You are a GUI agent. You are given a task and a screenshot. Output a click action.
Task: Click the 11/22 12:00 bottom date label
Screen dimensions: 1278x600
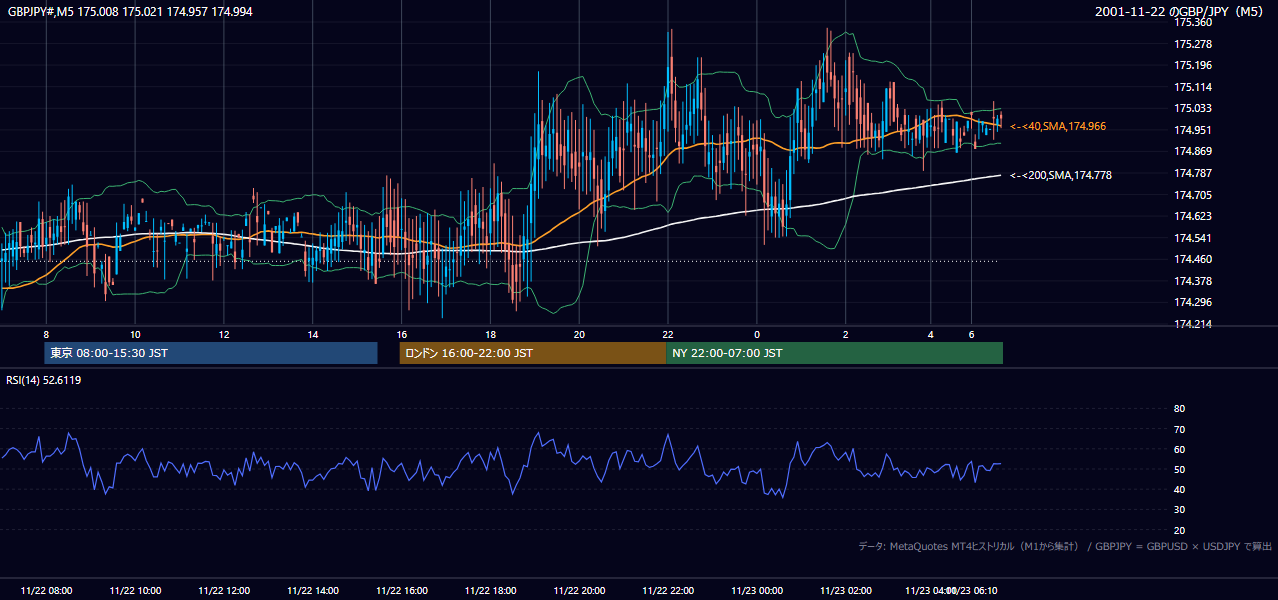coord(224,590)
